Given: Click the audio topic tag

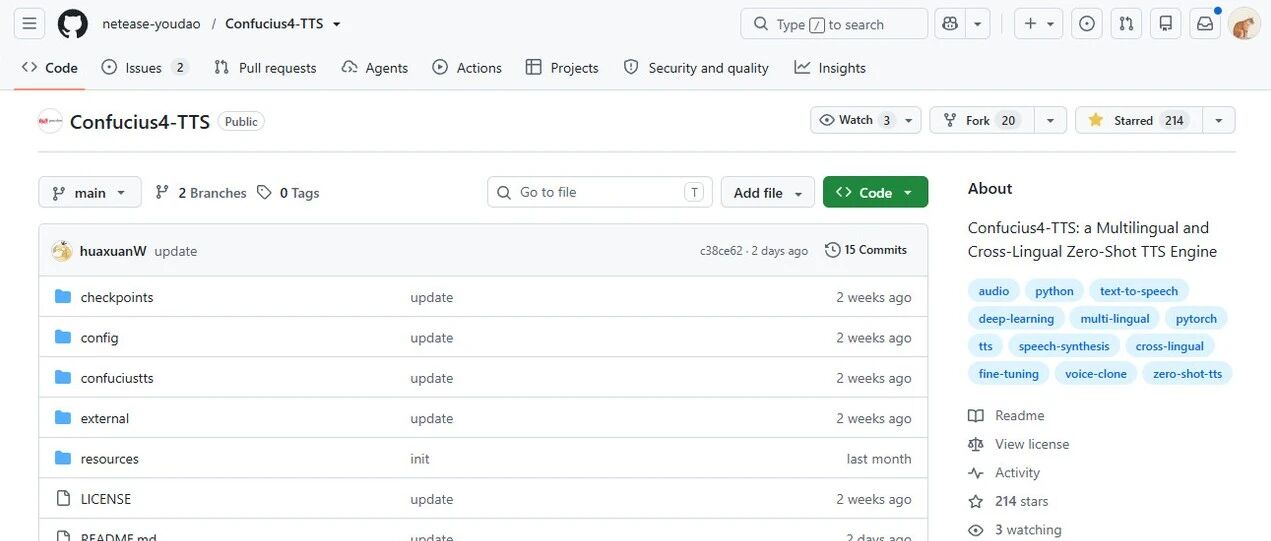Looking at the screenshot, I should click(x=994, y=291).
